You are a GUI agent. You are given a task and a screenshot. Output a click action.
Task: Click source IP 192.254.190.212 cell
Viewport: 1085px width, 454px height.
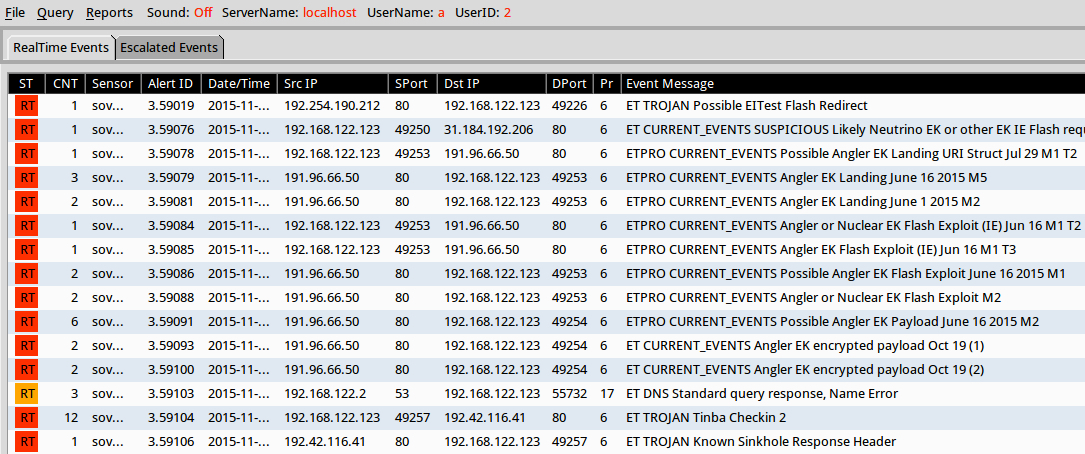332,105
